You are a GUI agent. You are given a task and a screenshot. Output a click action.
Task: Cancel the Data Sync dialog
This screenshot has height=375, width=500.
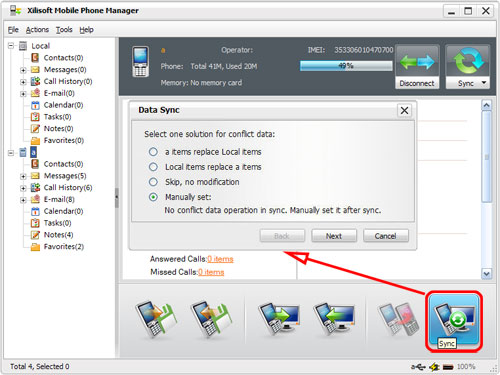tap(385, 236)
